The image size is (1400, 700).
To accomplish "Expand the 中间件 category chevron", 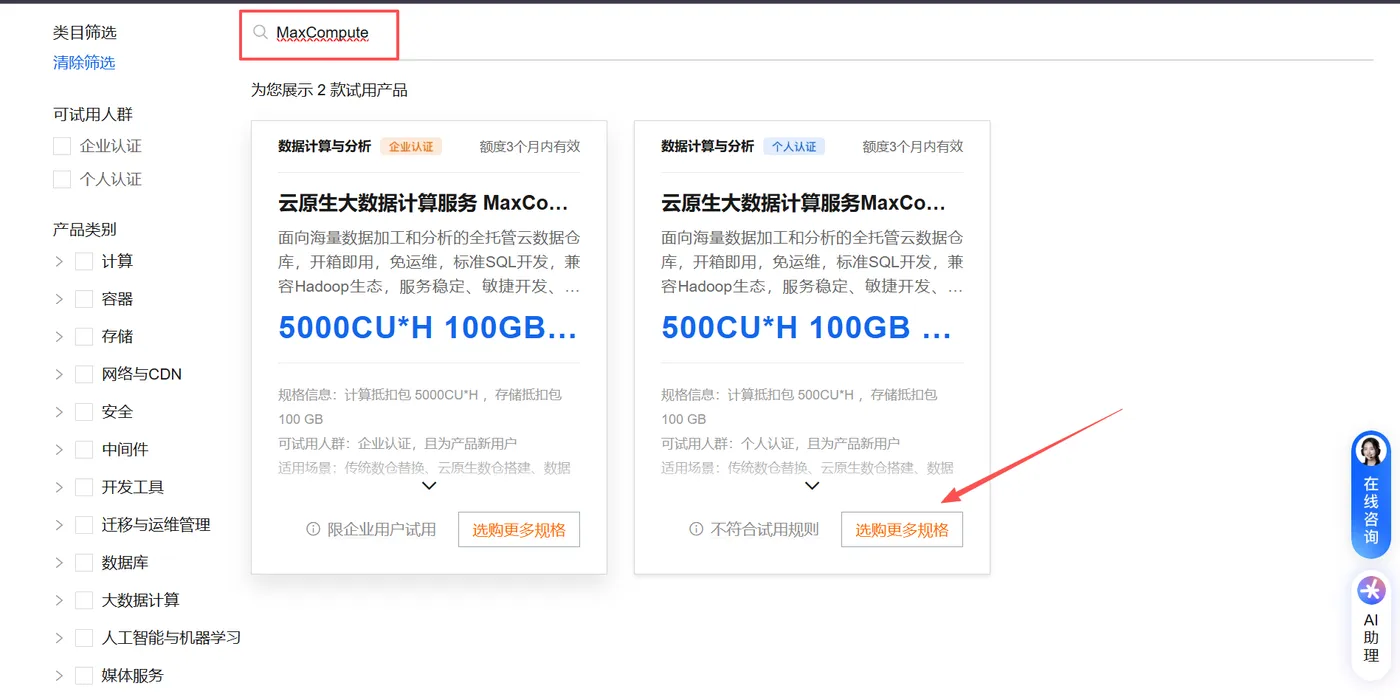I will click(58, 450).
